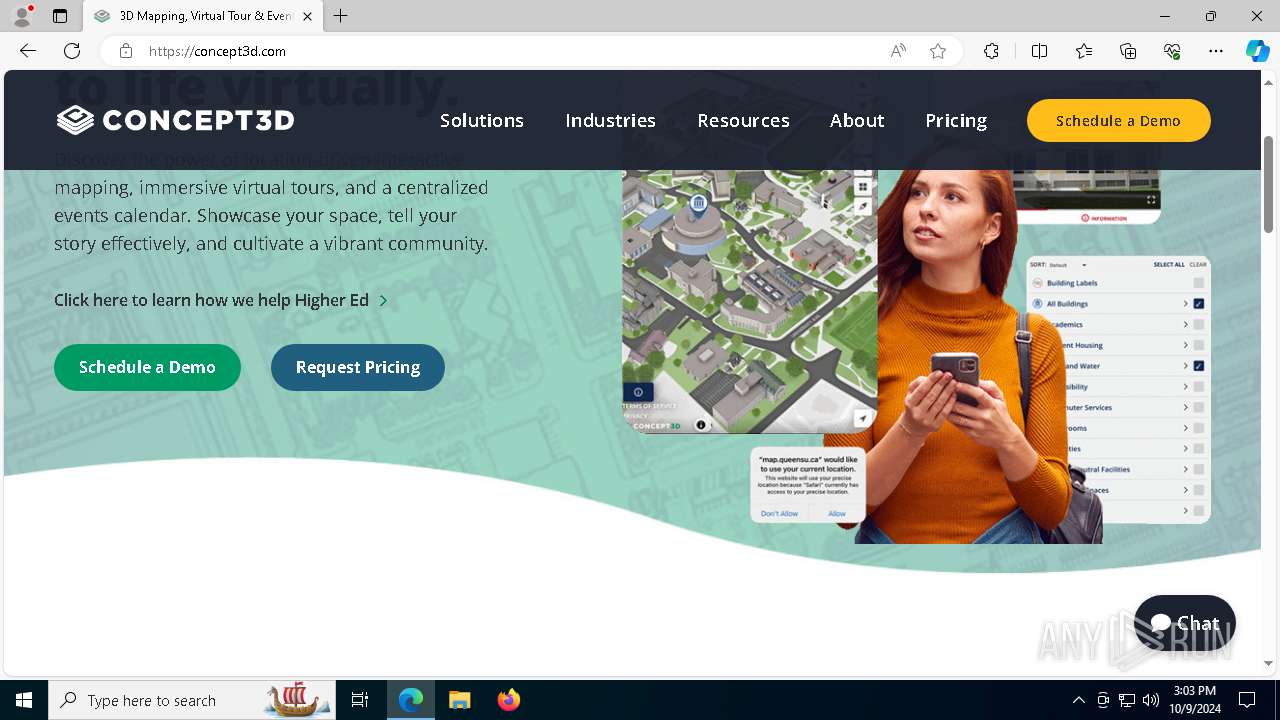Viewport: 1280px width, 720px height.
Task: Open File Explorer from taskbar
Action: click(x=459, y=700)
